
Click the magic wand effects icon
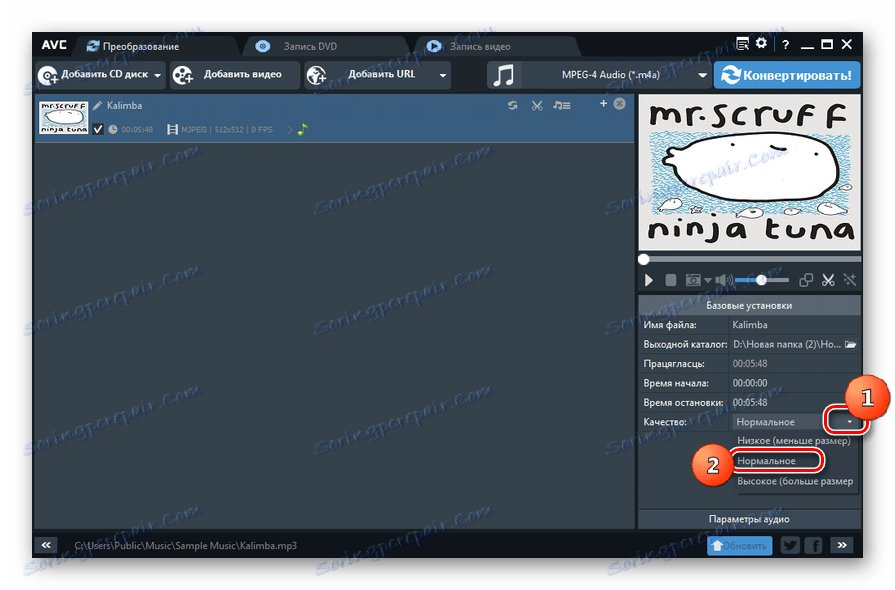850,280
